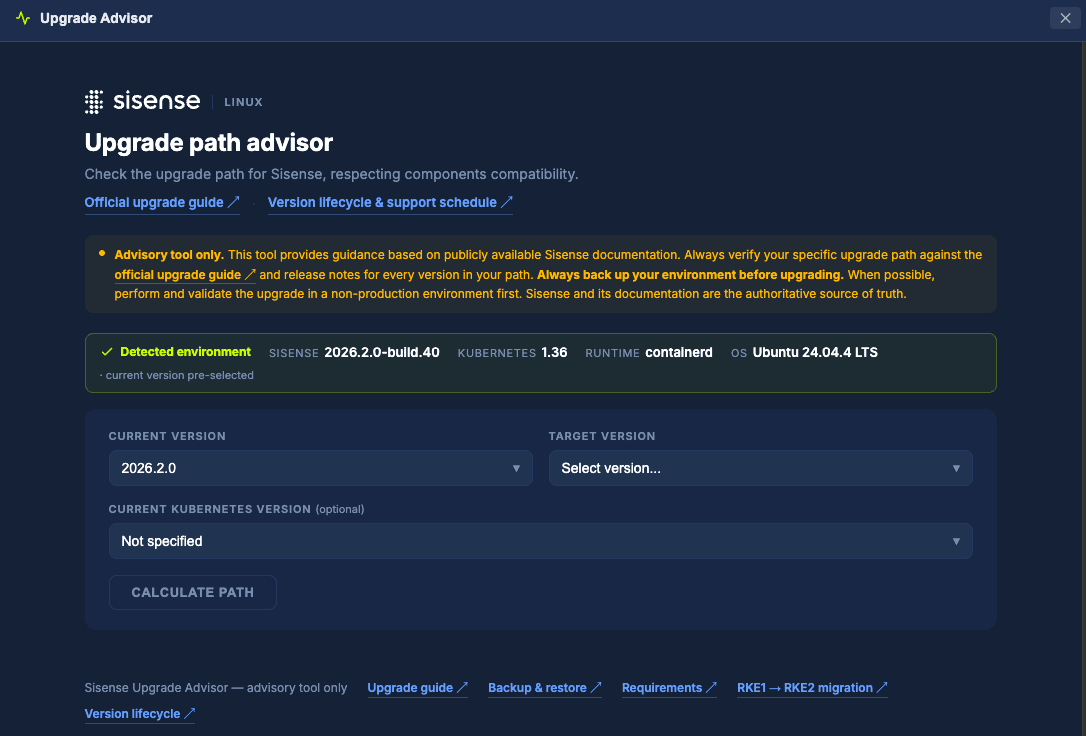Screen dimensions: 1086x736
Task: Click the Sisense logo icon
Action: pos(94,102)
